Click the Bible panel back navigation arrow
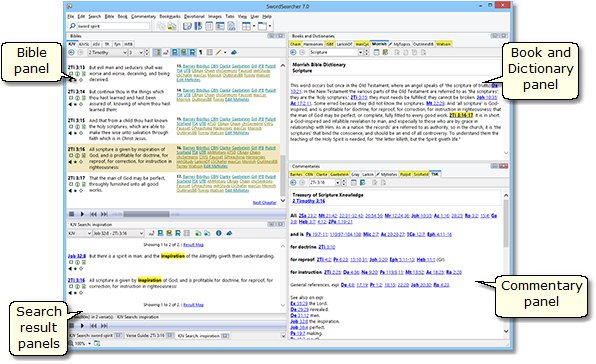 click(71, 52)
